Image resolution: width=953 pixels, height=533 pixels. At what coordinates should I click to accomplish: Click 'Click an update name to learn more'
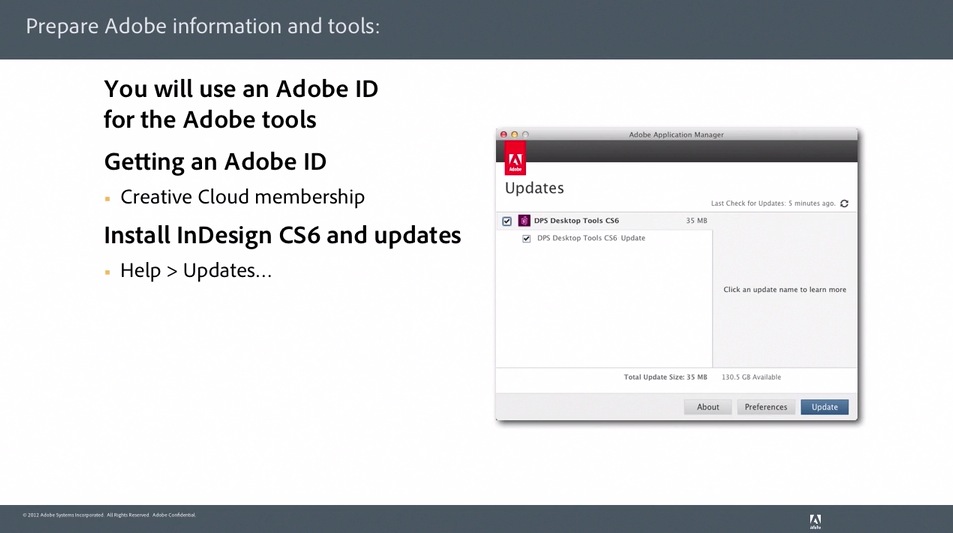click(x=785, y=289)
